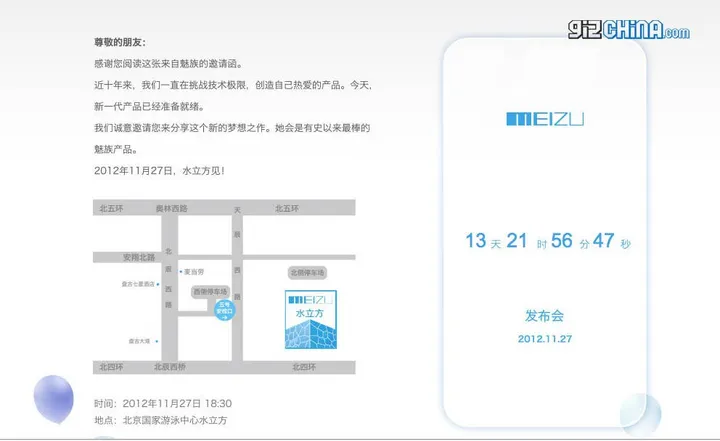Select the 奥林西路 road label

pos(171,209)
